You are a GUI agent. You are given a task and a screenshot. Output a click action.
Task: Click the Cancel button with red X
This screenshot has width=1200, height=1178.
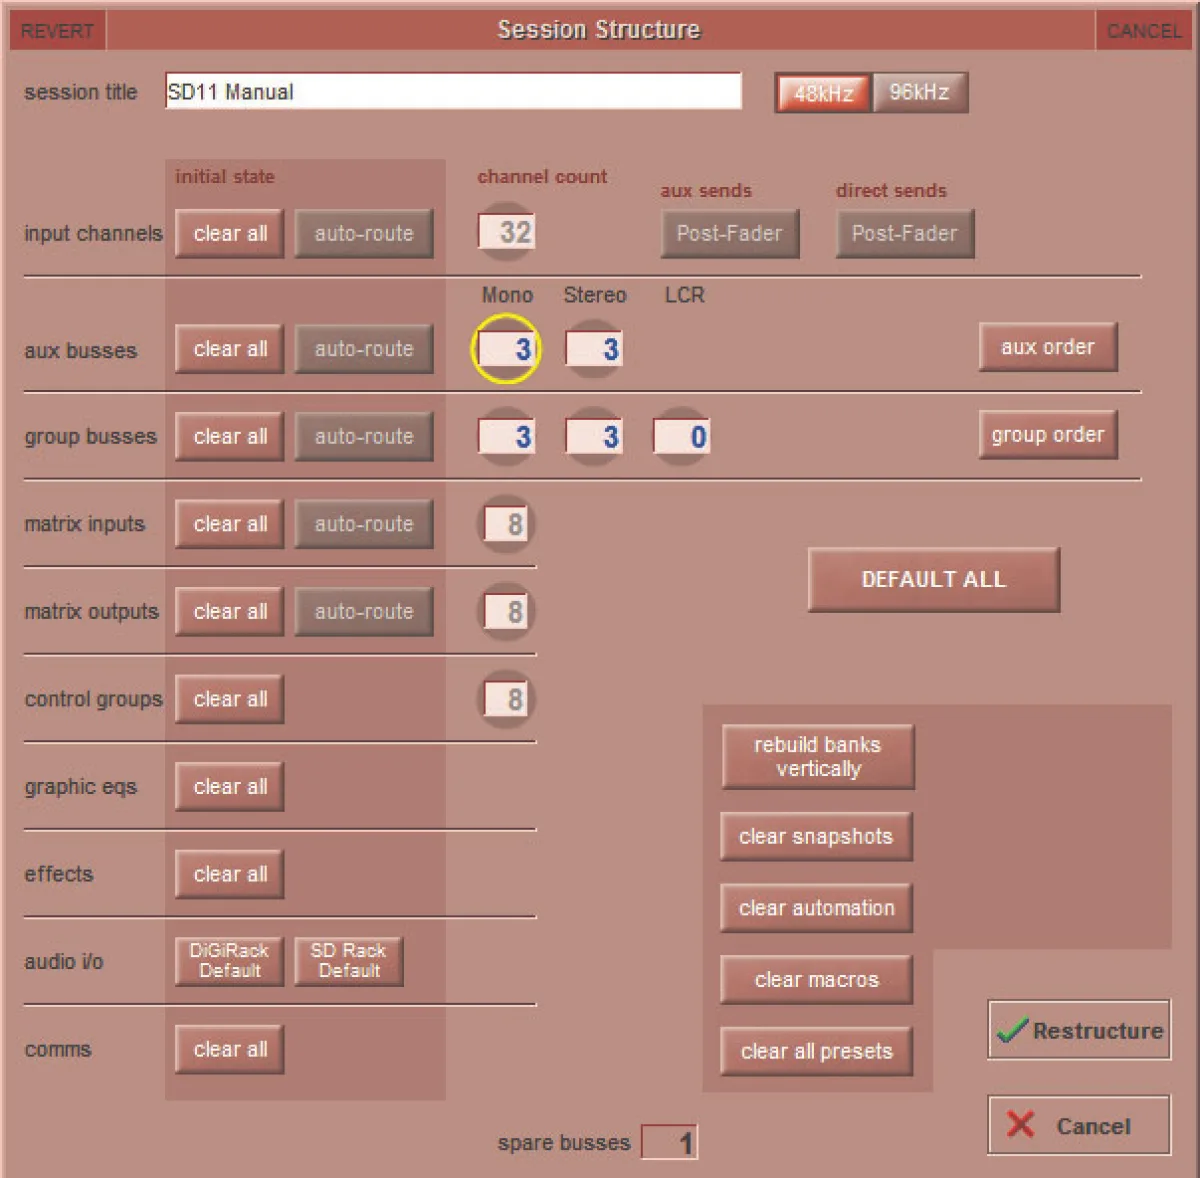point(1079,1126)
